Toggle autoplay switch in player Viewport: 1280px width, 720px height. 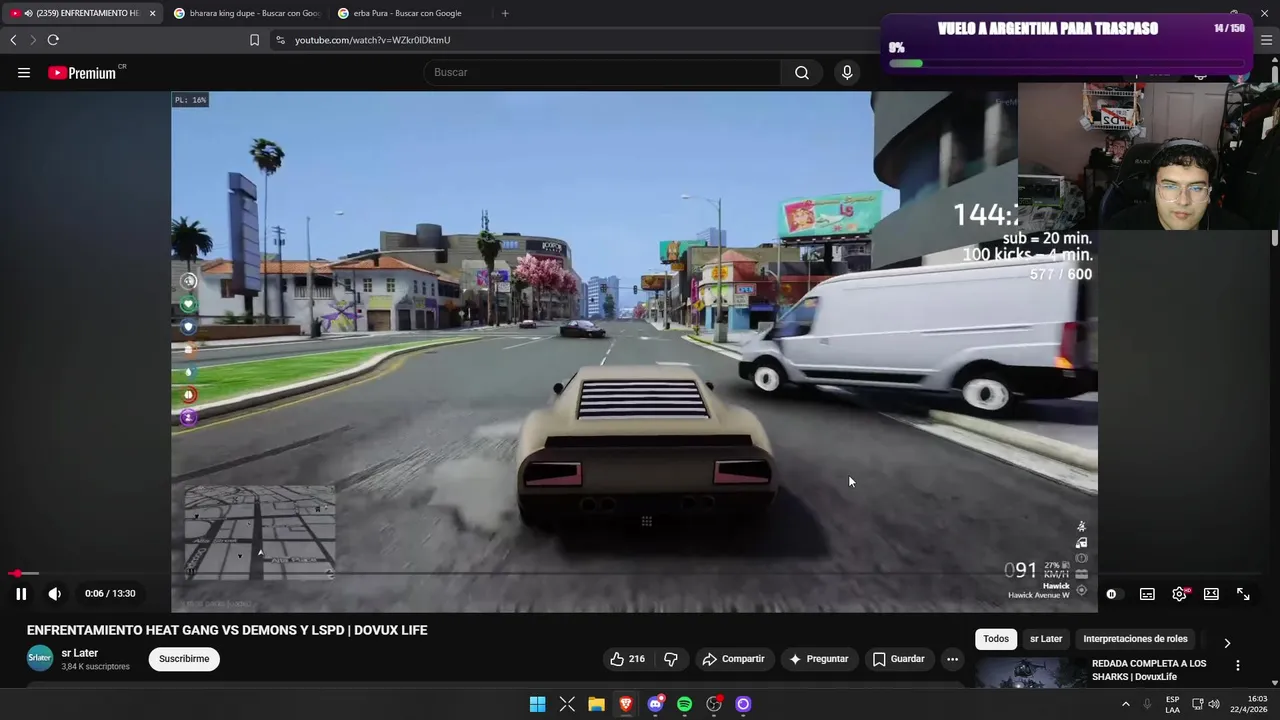[1112, 594]
